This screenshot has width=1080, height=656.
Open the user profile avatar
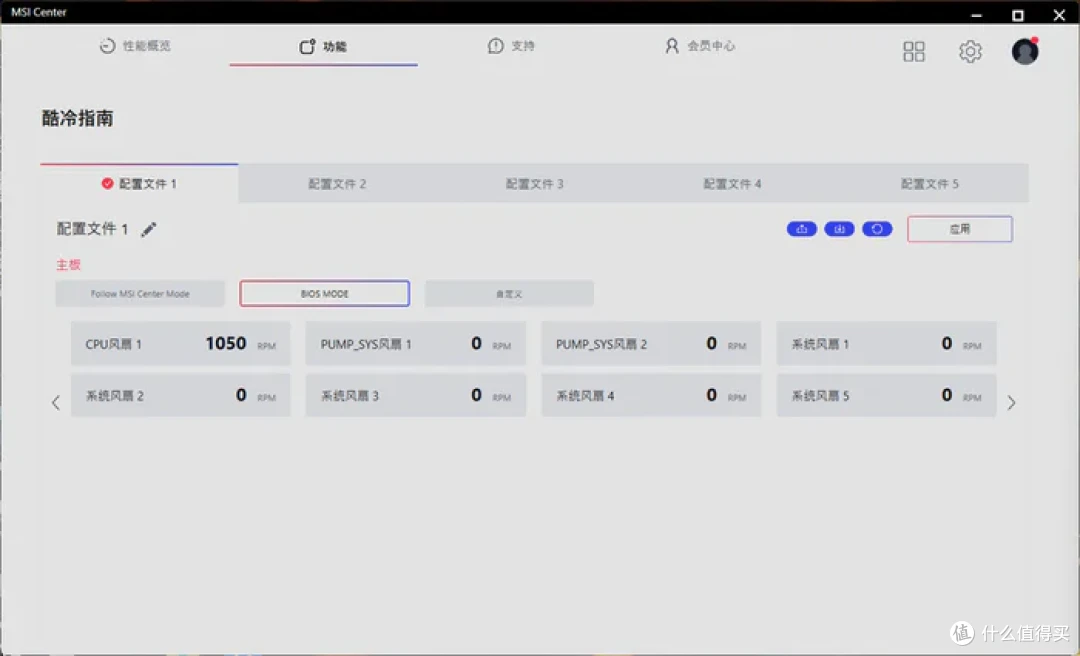tap(1025, 51)
